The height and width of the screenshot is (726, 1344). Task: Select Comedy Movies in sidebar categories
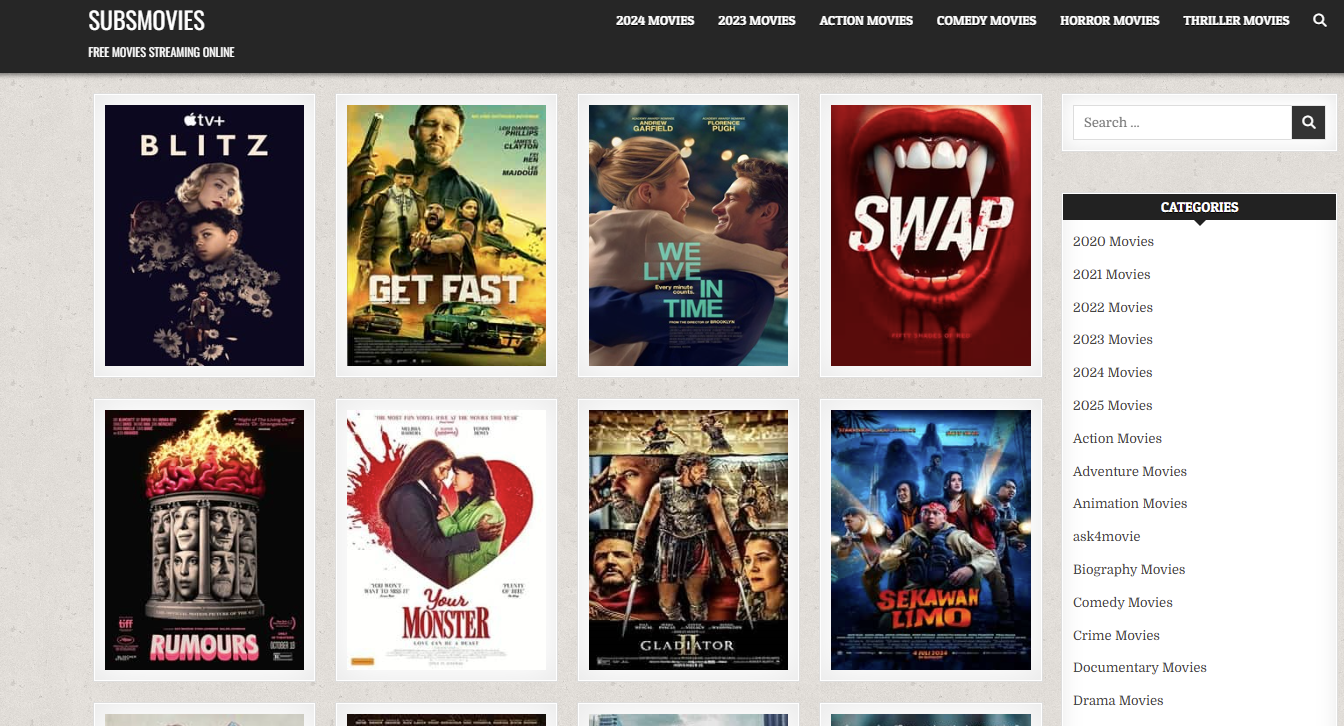[x=1123, y=602]
